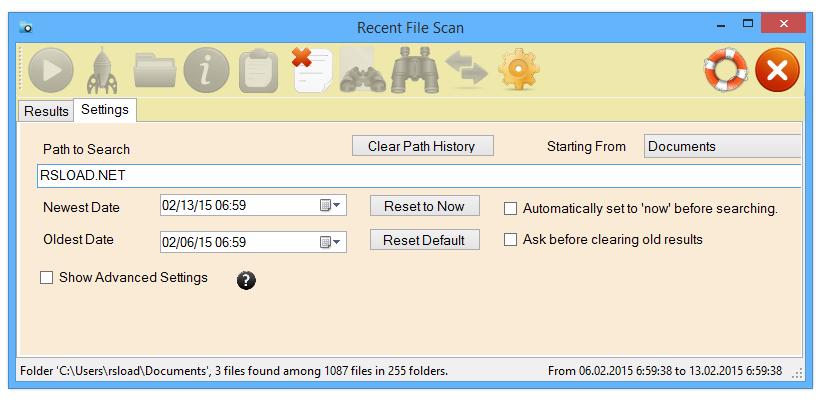Click the 'Path to Search' label
Viewport: 824px width, 405px height.
[x=86, y=150]
